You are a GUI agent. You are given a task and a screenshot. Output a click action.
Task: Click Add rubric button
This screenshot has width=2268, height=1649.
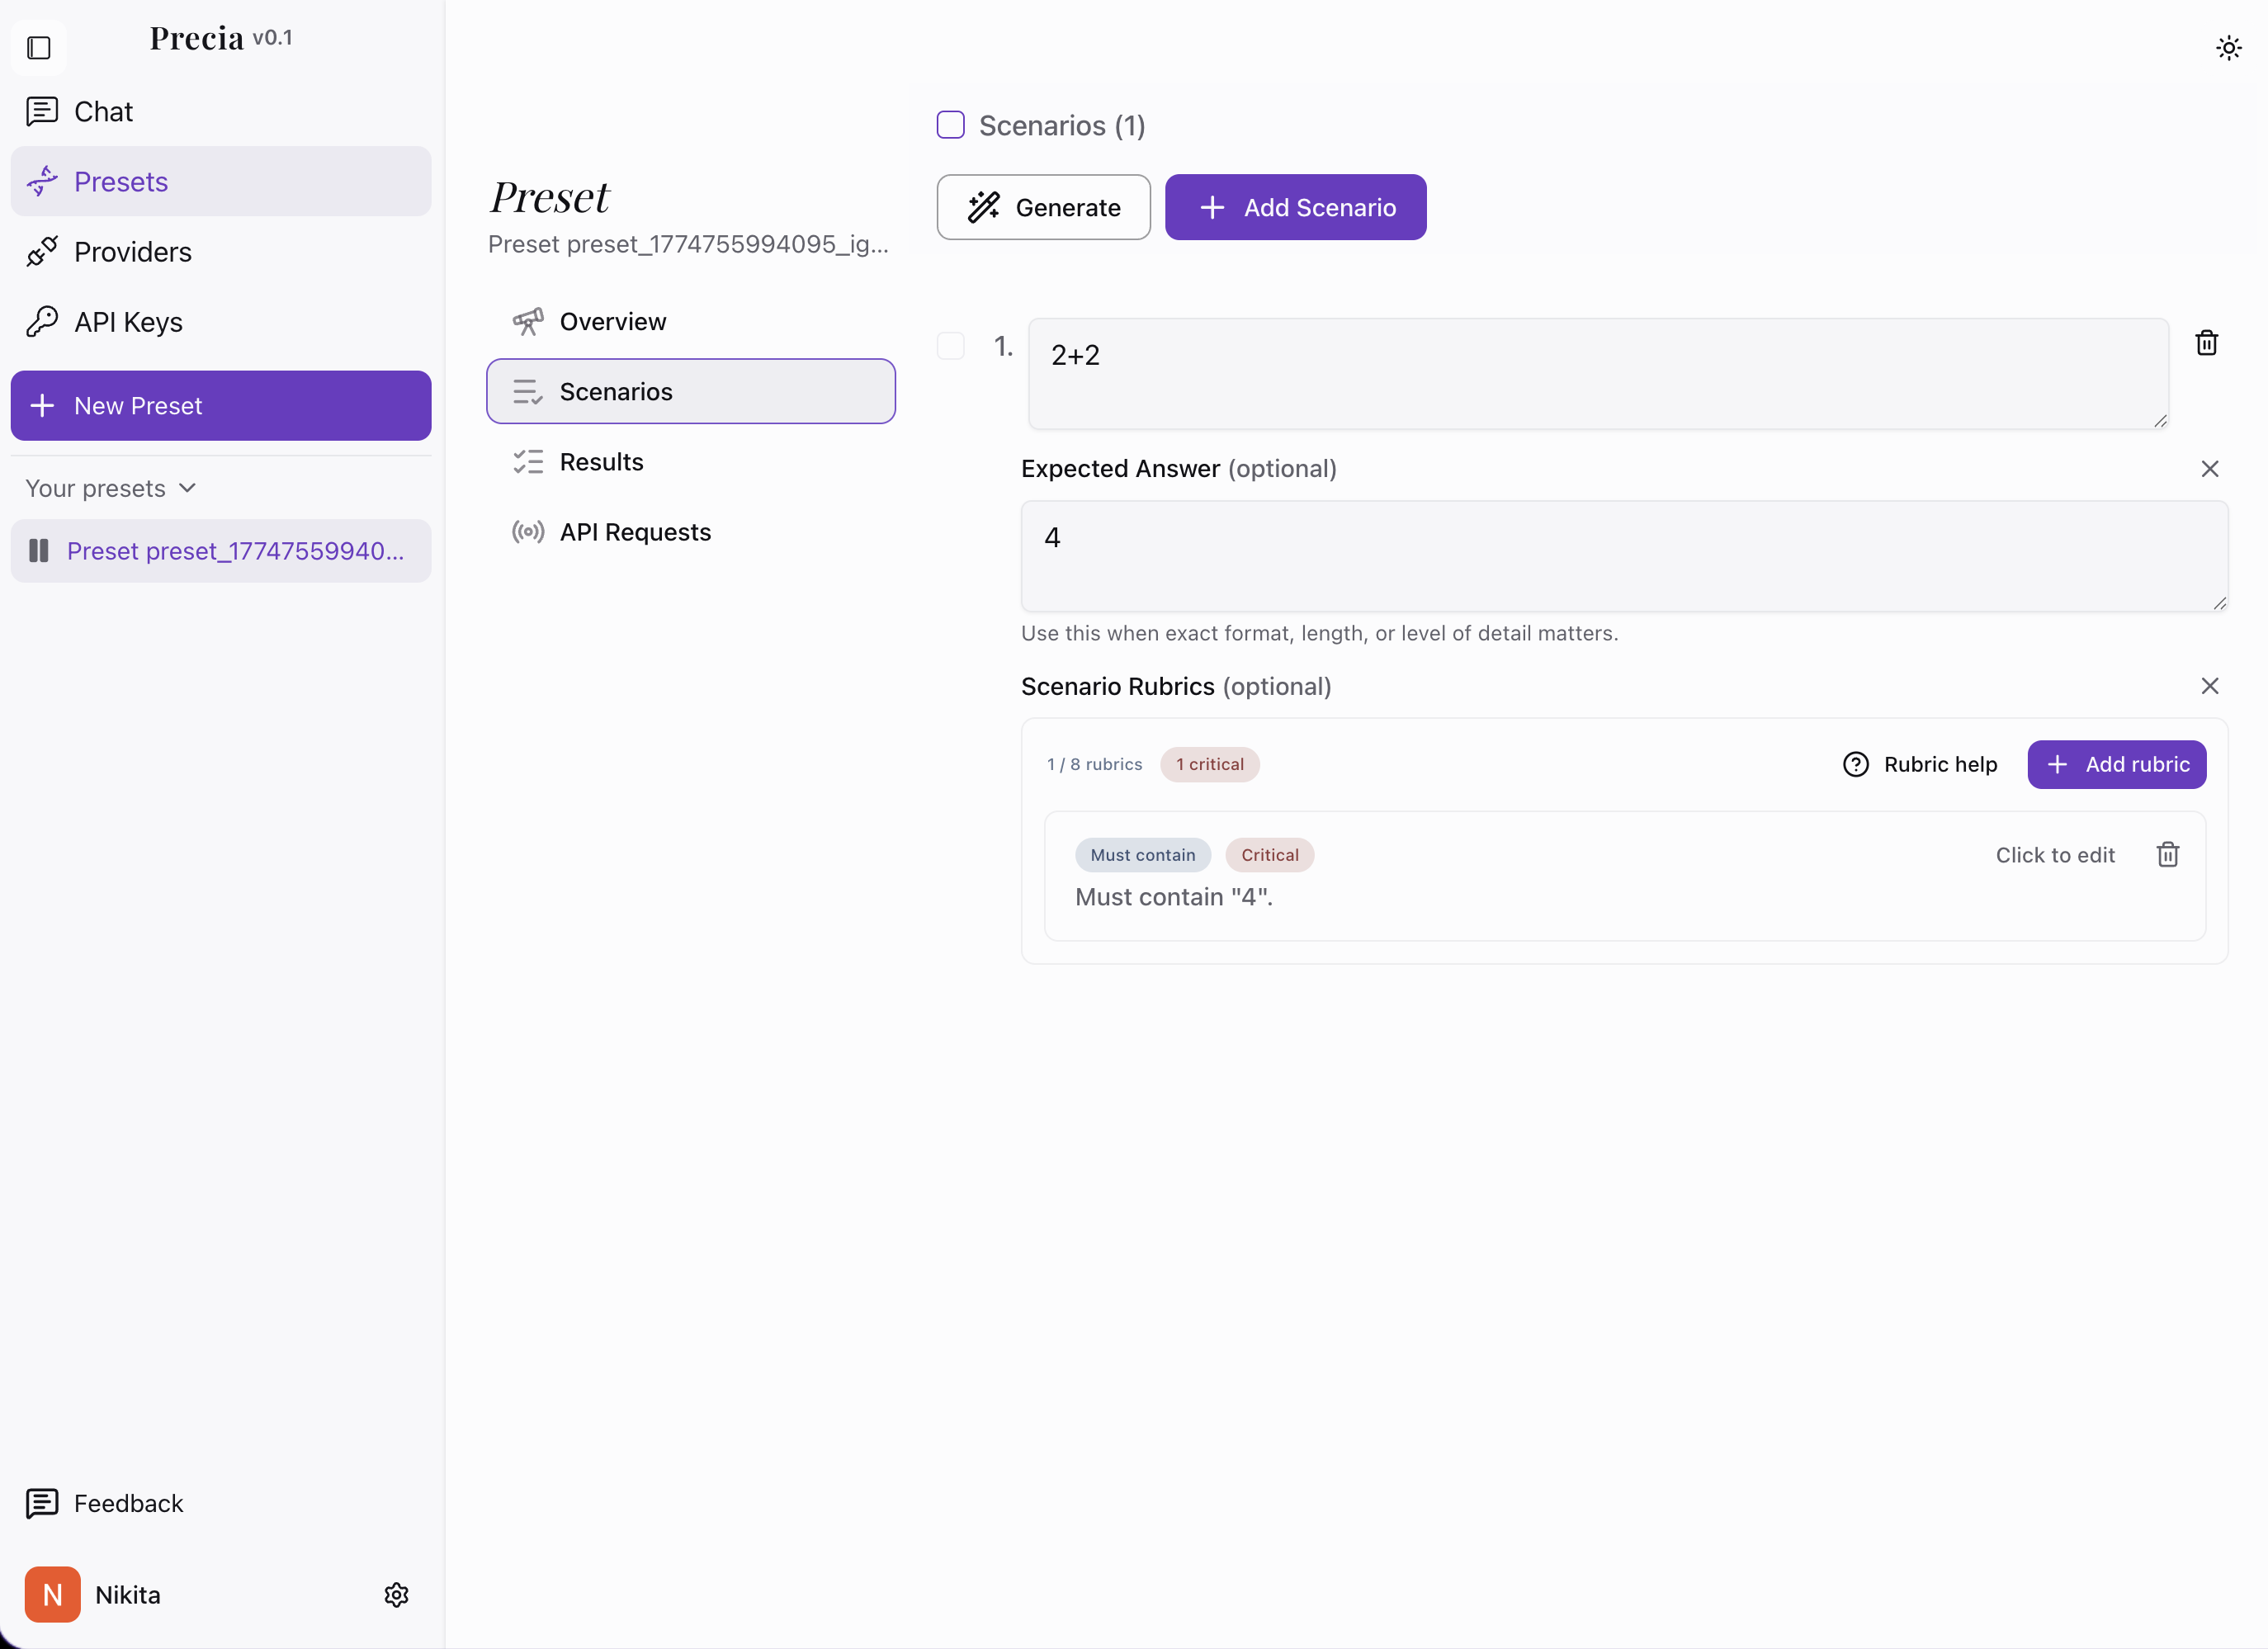click(x=2116, y=764)
